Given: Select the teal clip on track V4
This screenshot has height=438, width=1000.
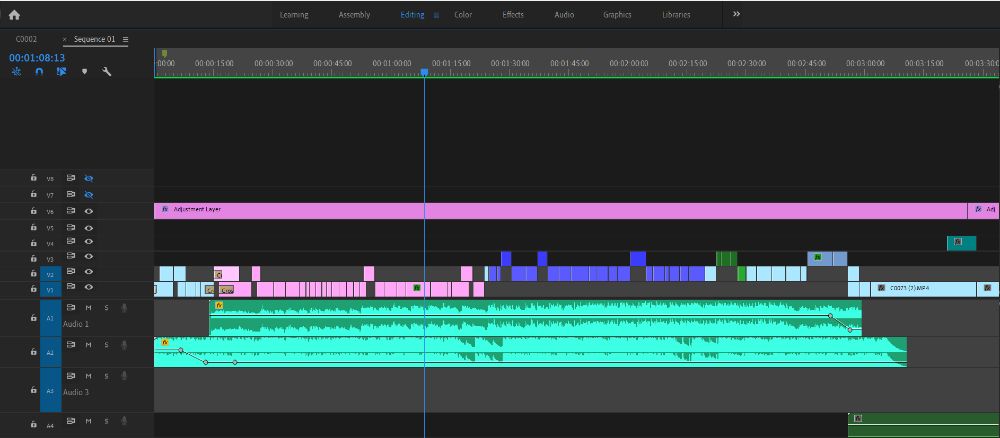Looking at the screenshot, I should point(962,243).
